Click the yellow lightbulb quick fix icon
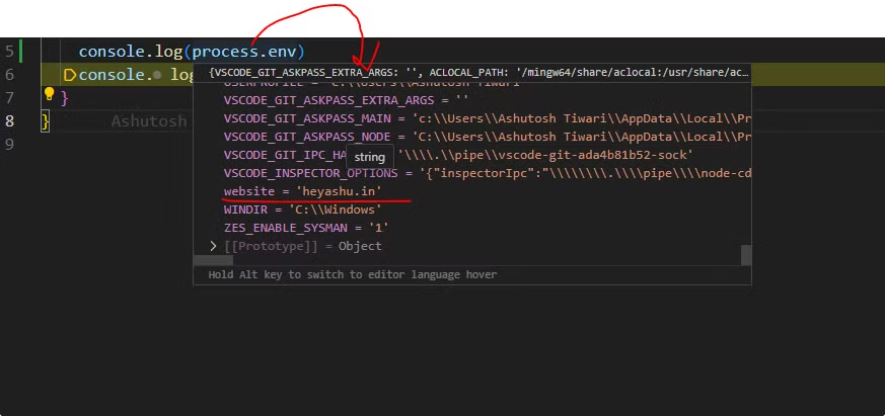The image size is (894, 420). point(48,94)
